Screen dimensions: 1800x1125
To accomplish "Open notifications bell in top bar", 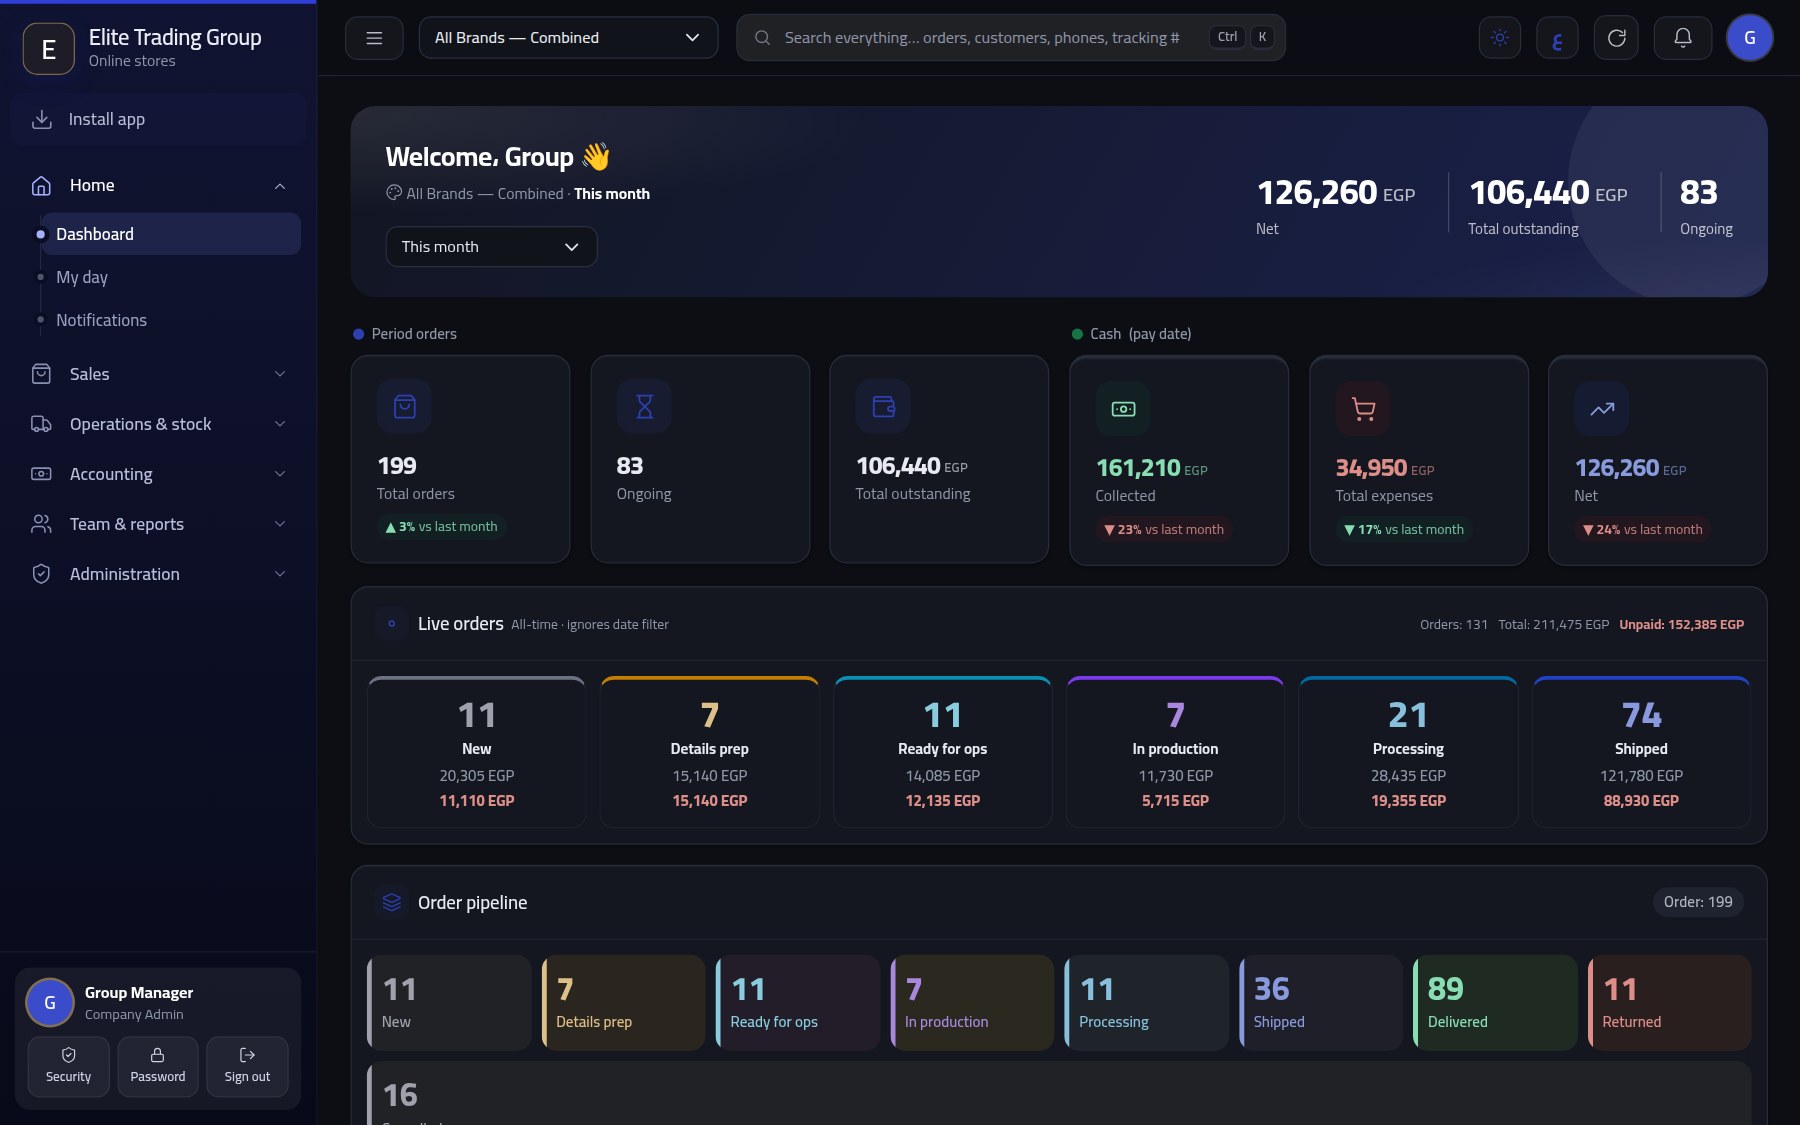I will (1683, 38).
